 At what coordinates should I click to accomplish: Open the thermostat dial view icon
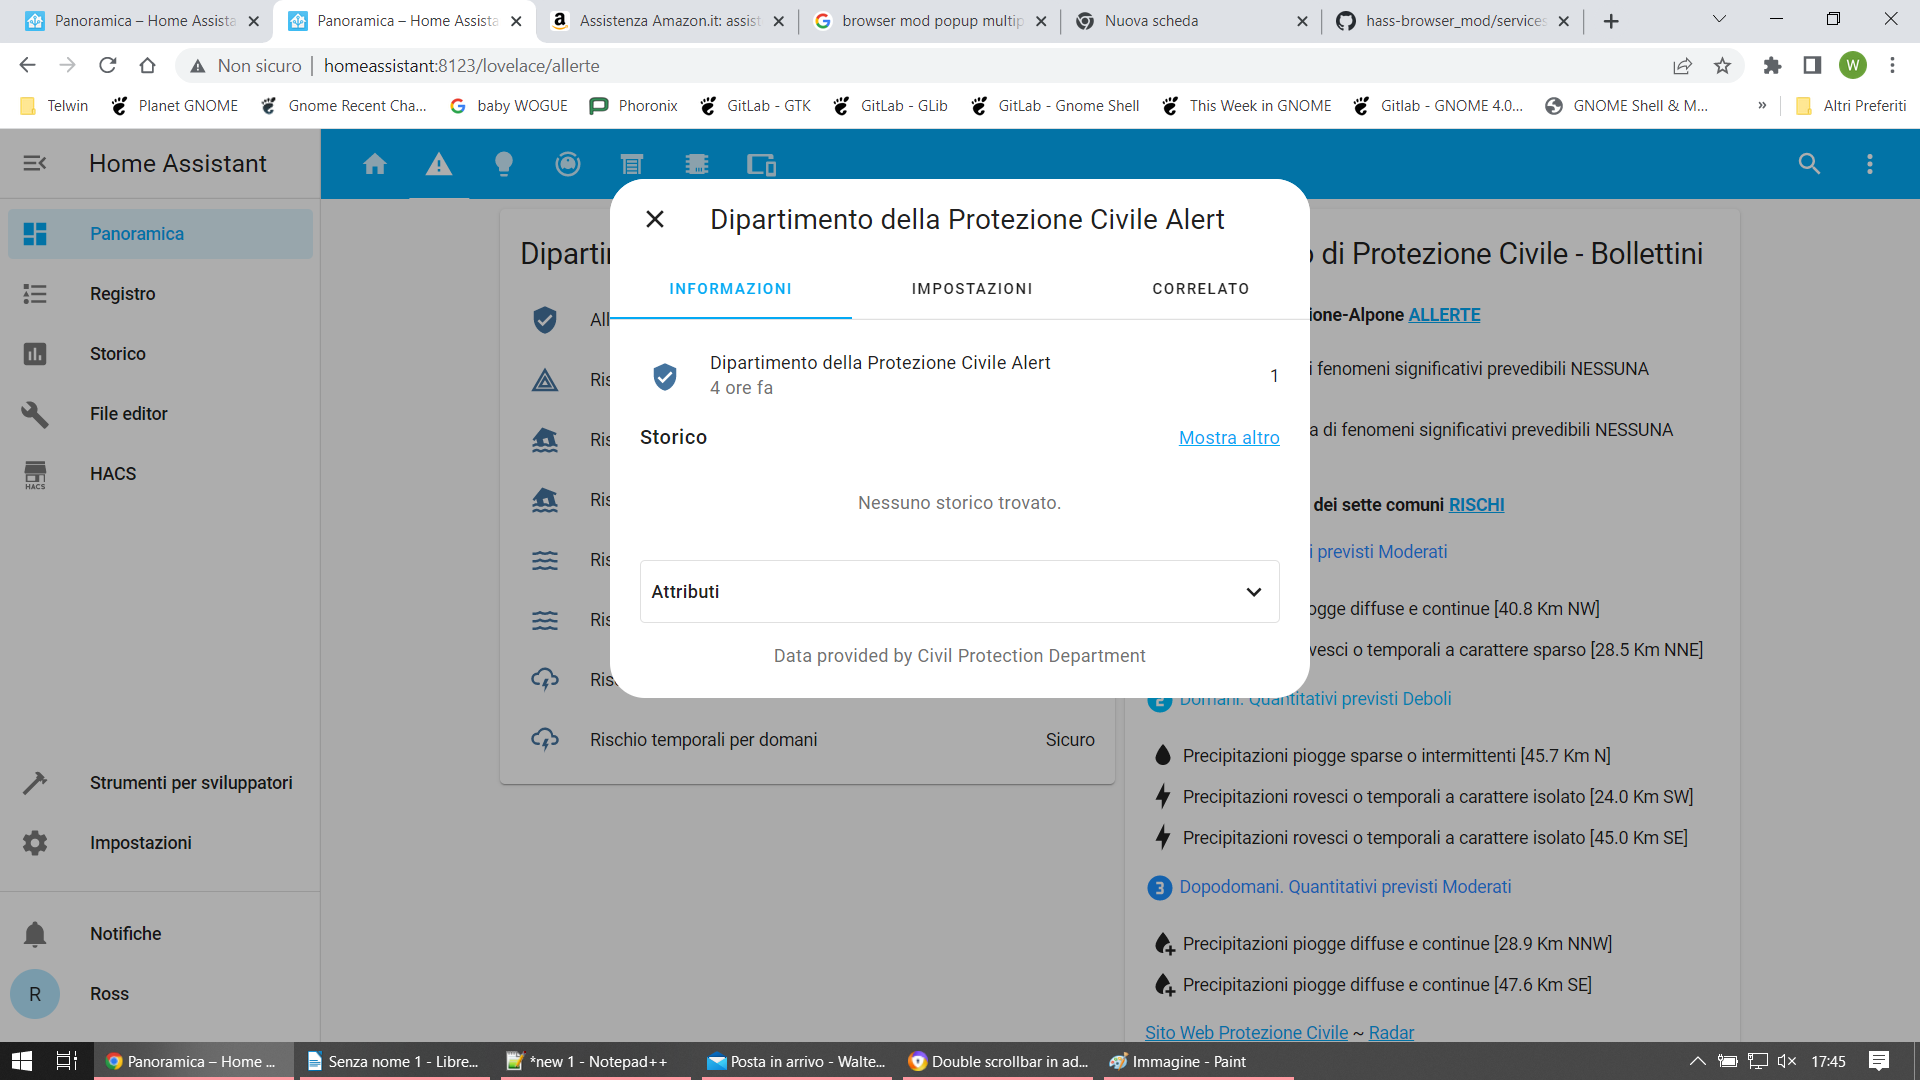[567, 164]
